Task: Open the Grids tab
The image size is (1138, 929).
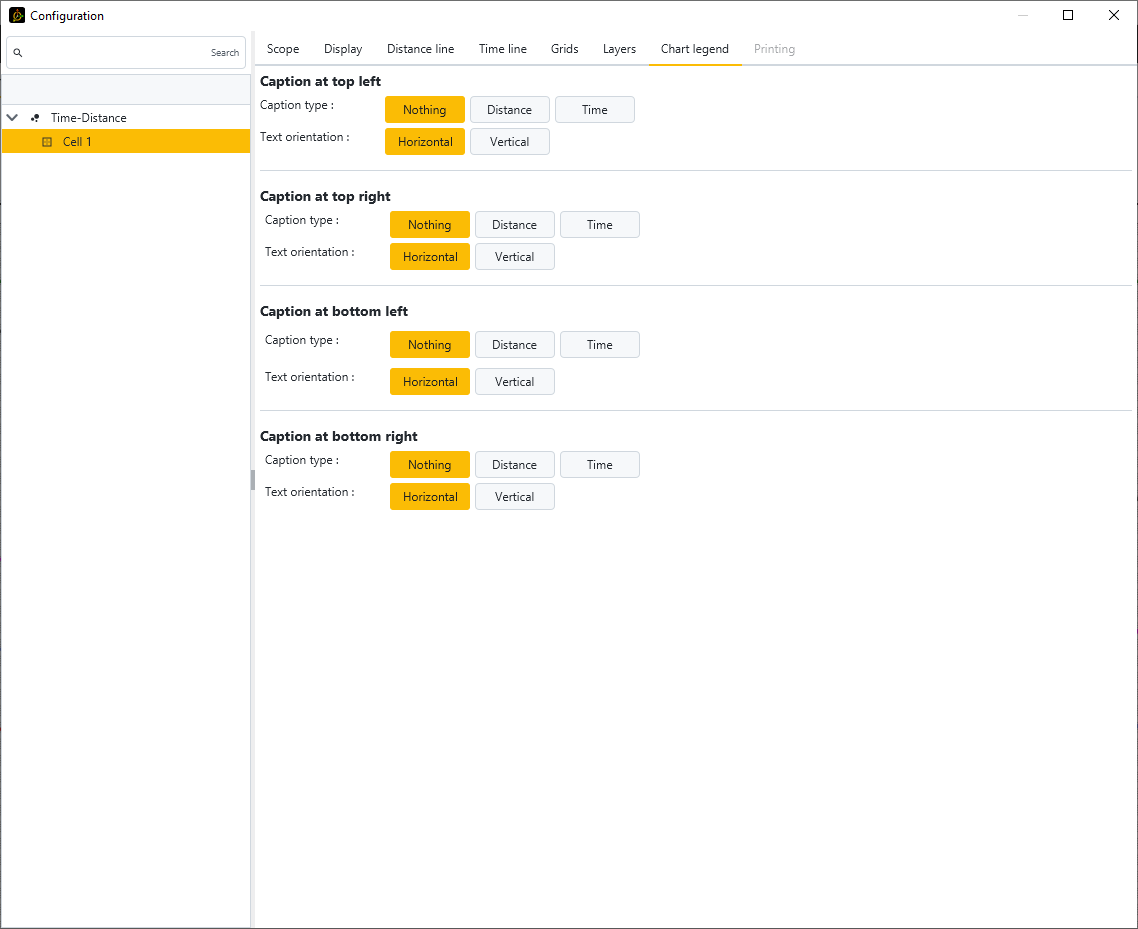Action: 564,49
